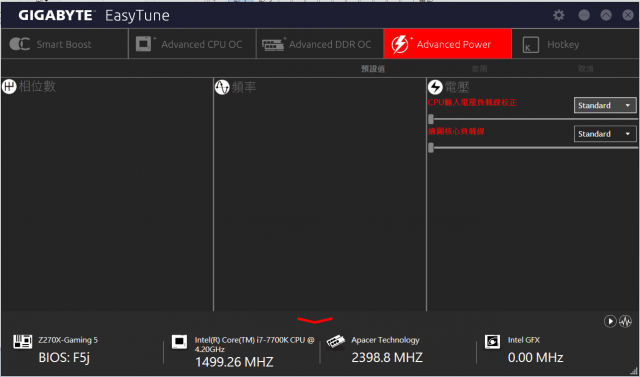
Task: Click the memory module icon beside Apacer Technology
Action: (336, 342)
